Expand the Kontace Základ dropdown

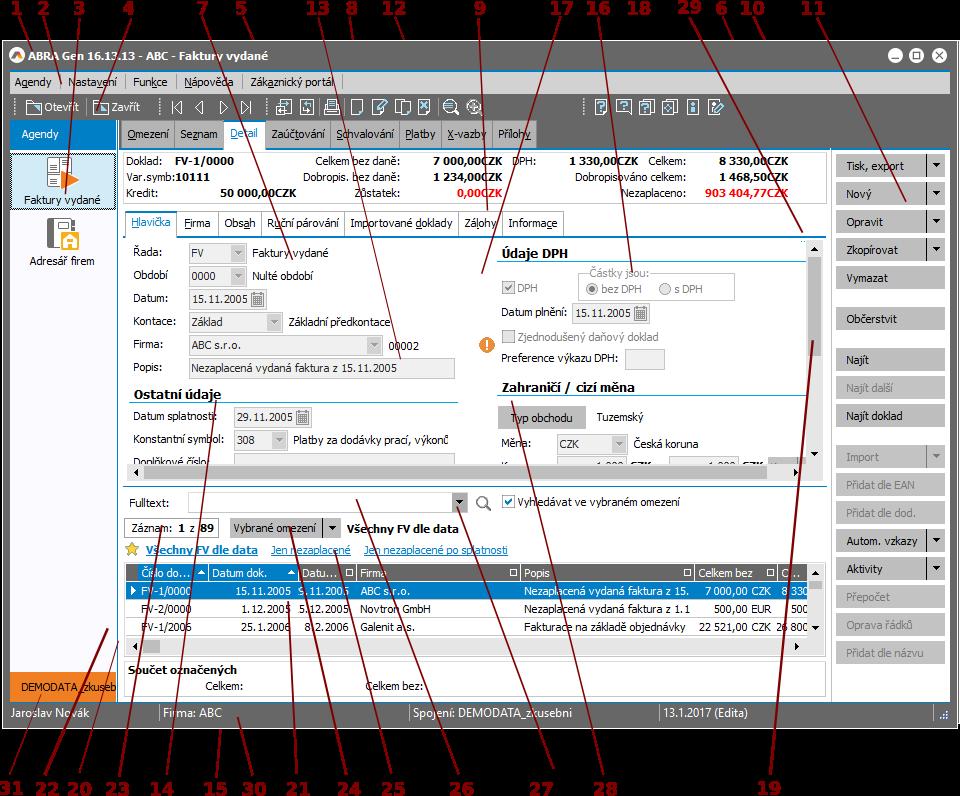[x=274, y=322]
